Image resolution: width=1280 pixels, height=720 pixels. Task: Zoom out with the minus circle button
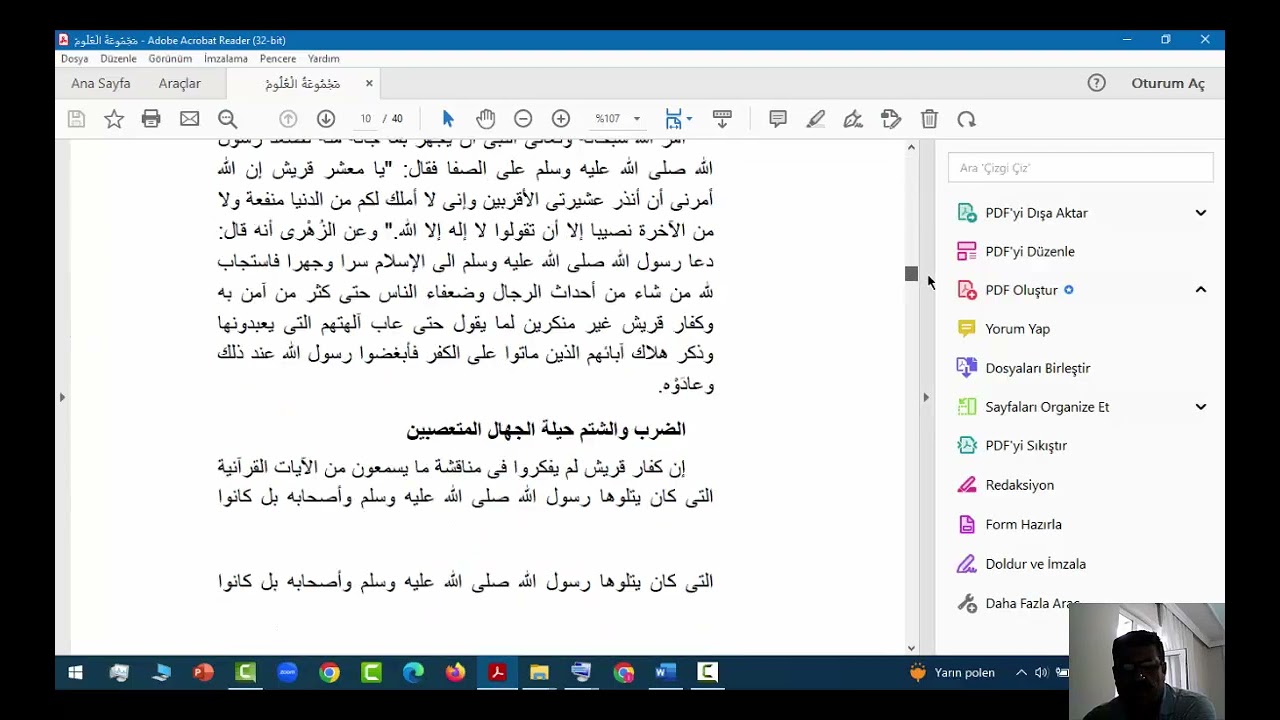tap(523, 119)
